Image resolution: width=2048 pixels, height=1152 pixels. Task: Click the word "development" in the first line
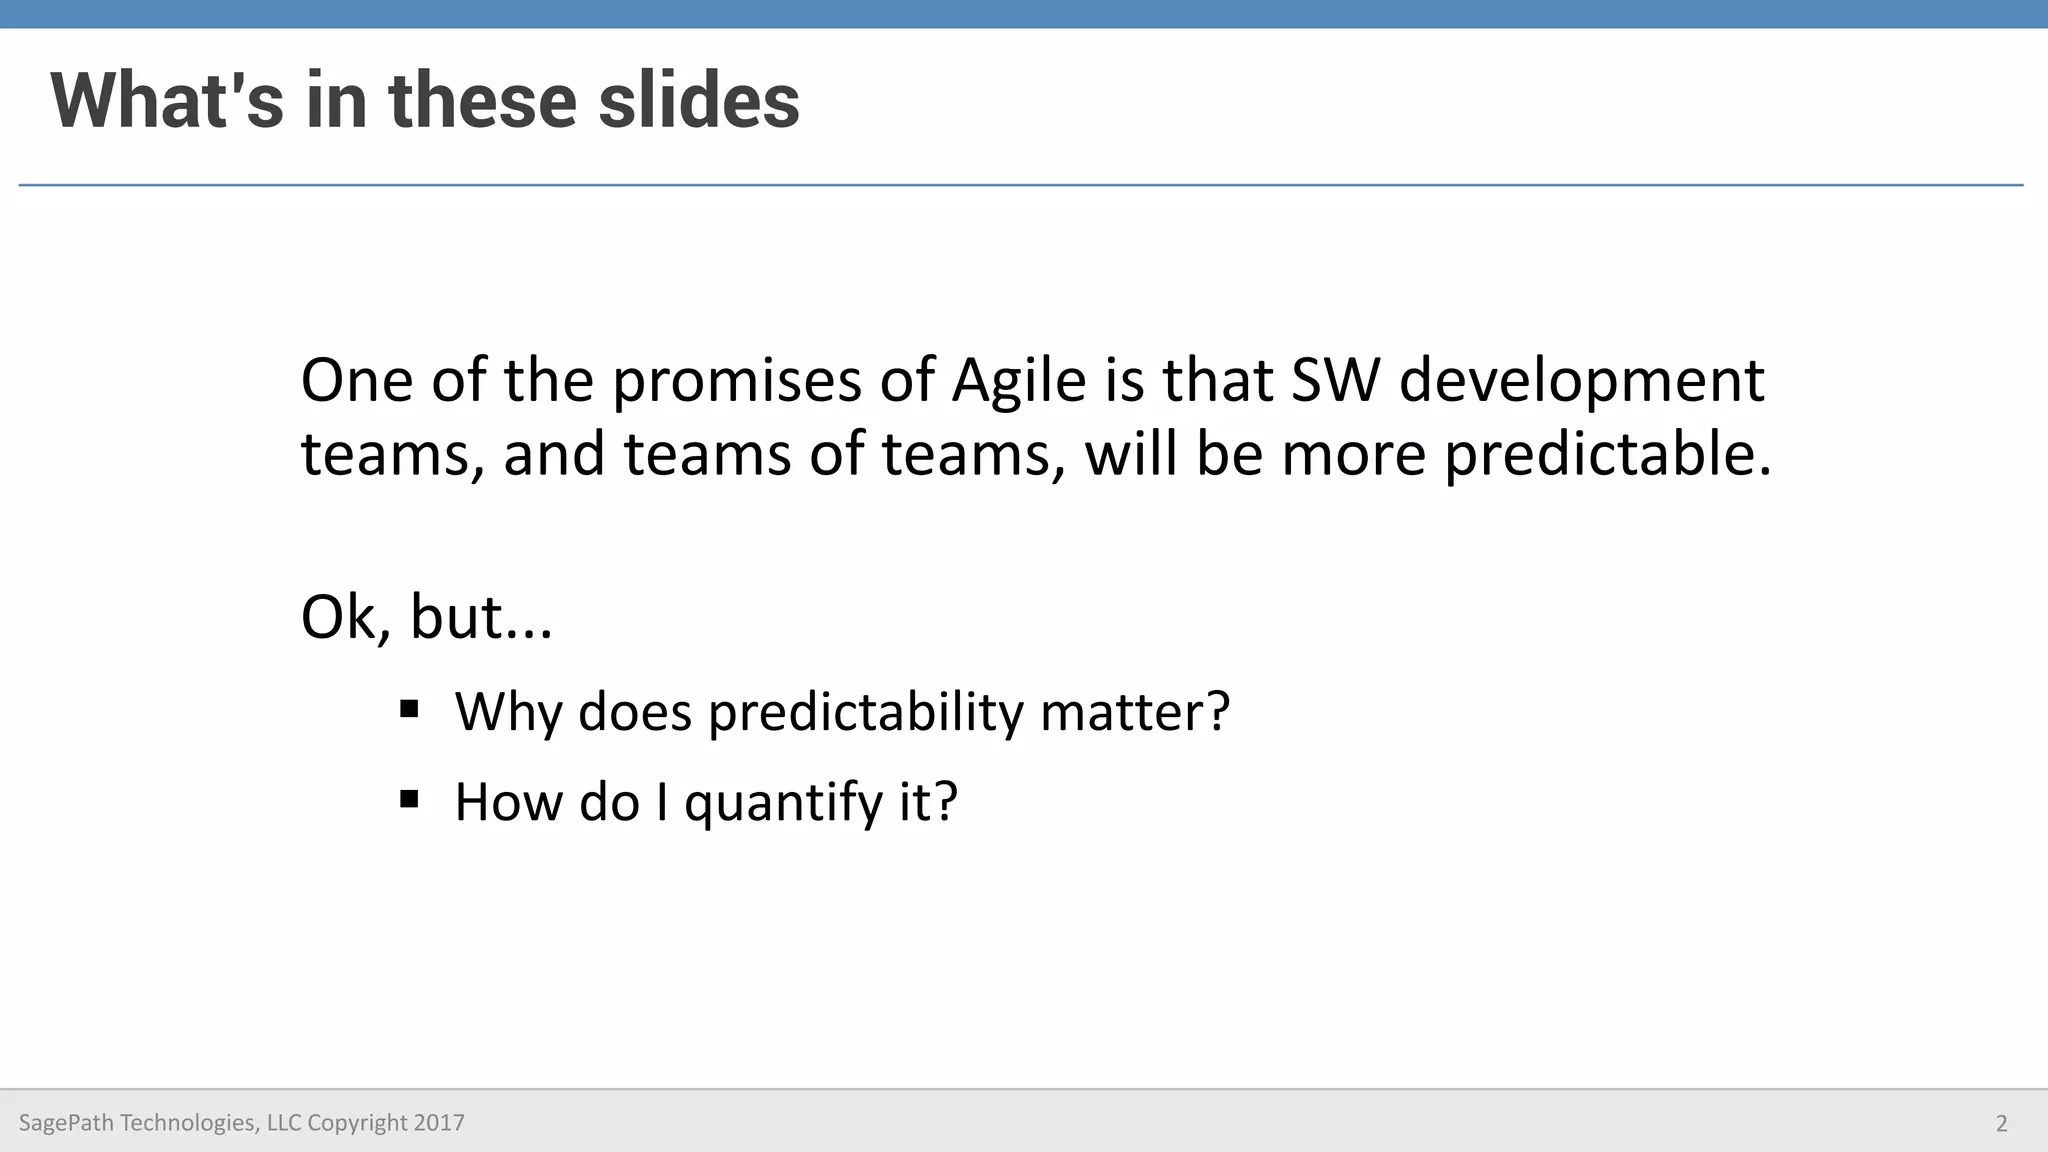tap(1582, 383)
